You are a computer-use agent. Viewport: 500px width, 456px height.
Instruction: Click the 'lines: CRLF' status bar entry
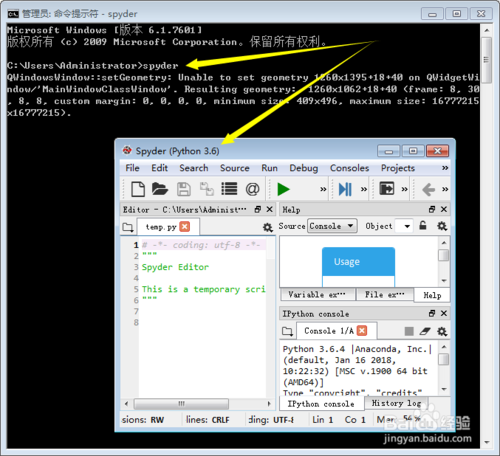(208, 420)
